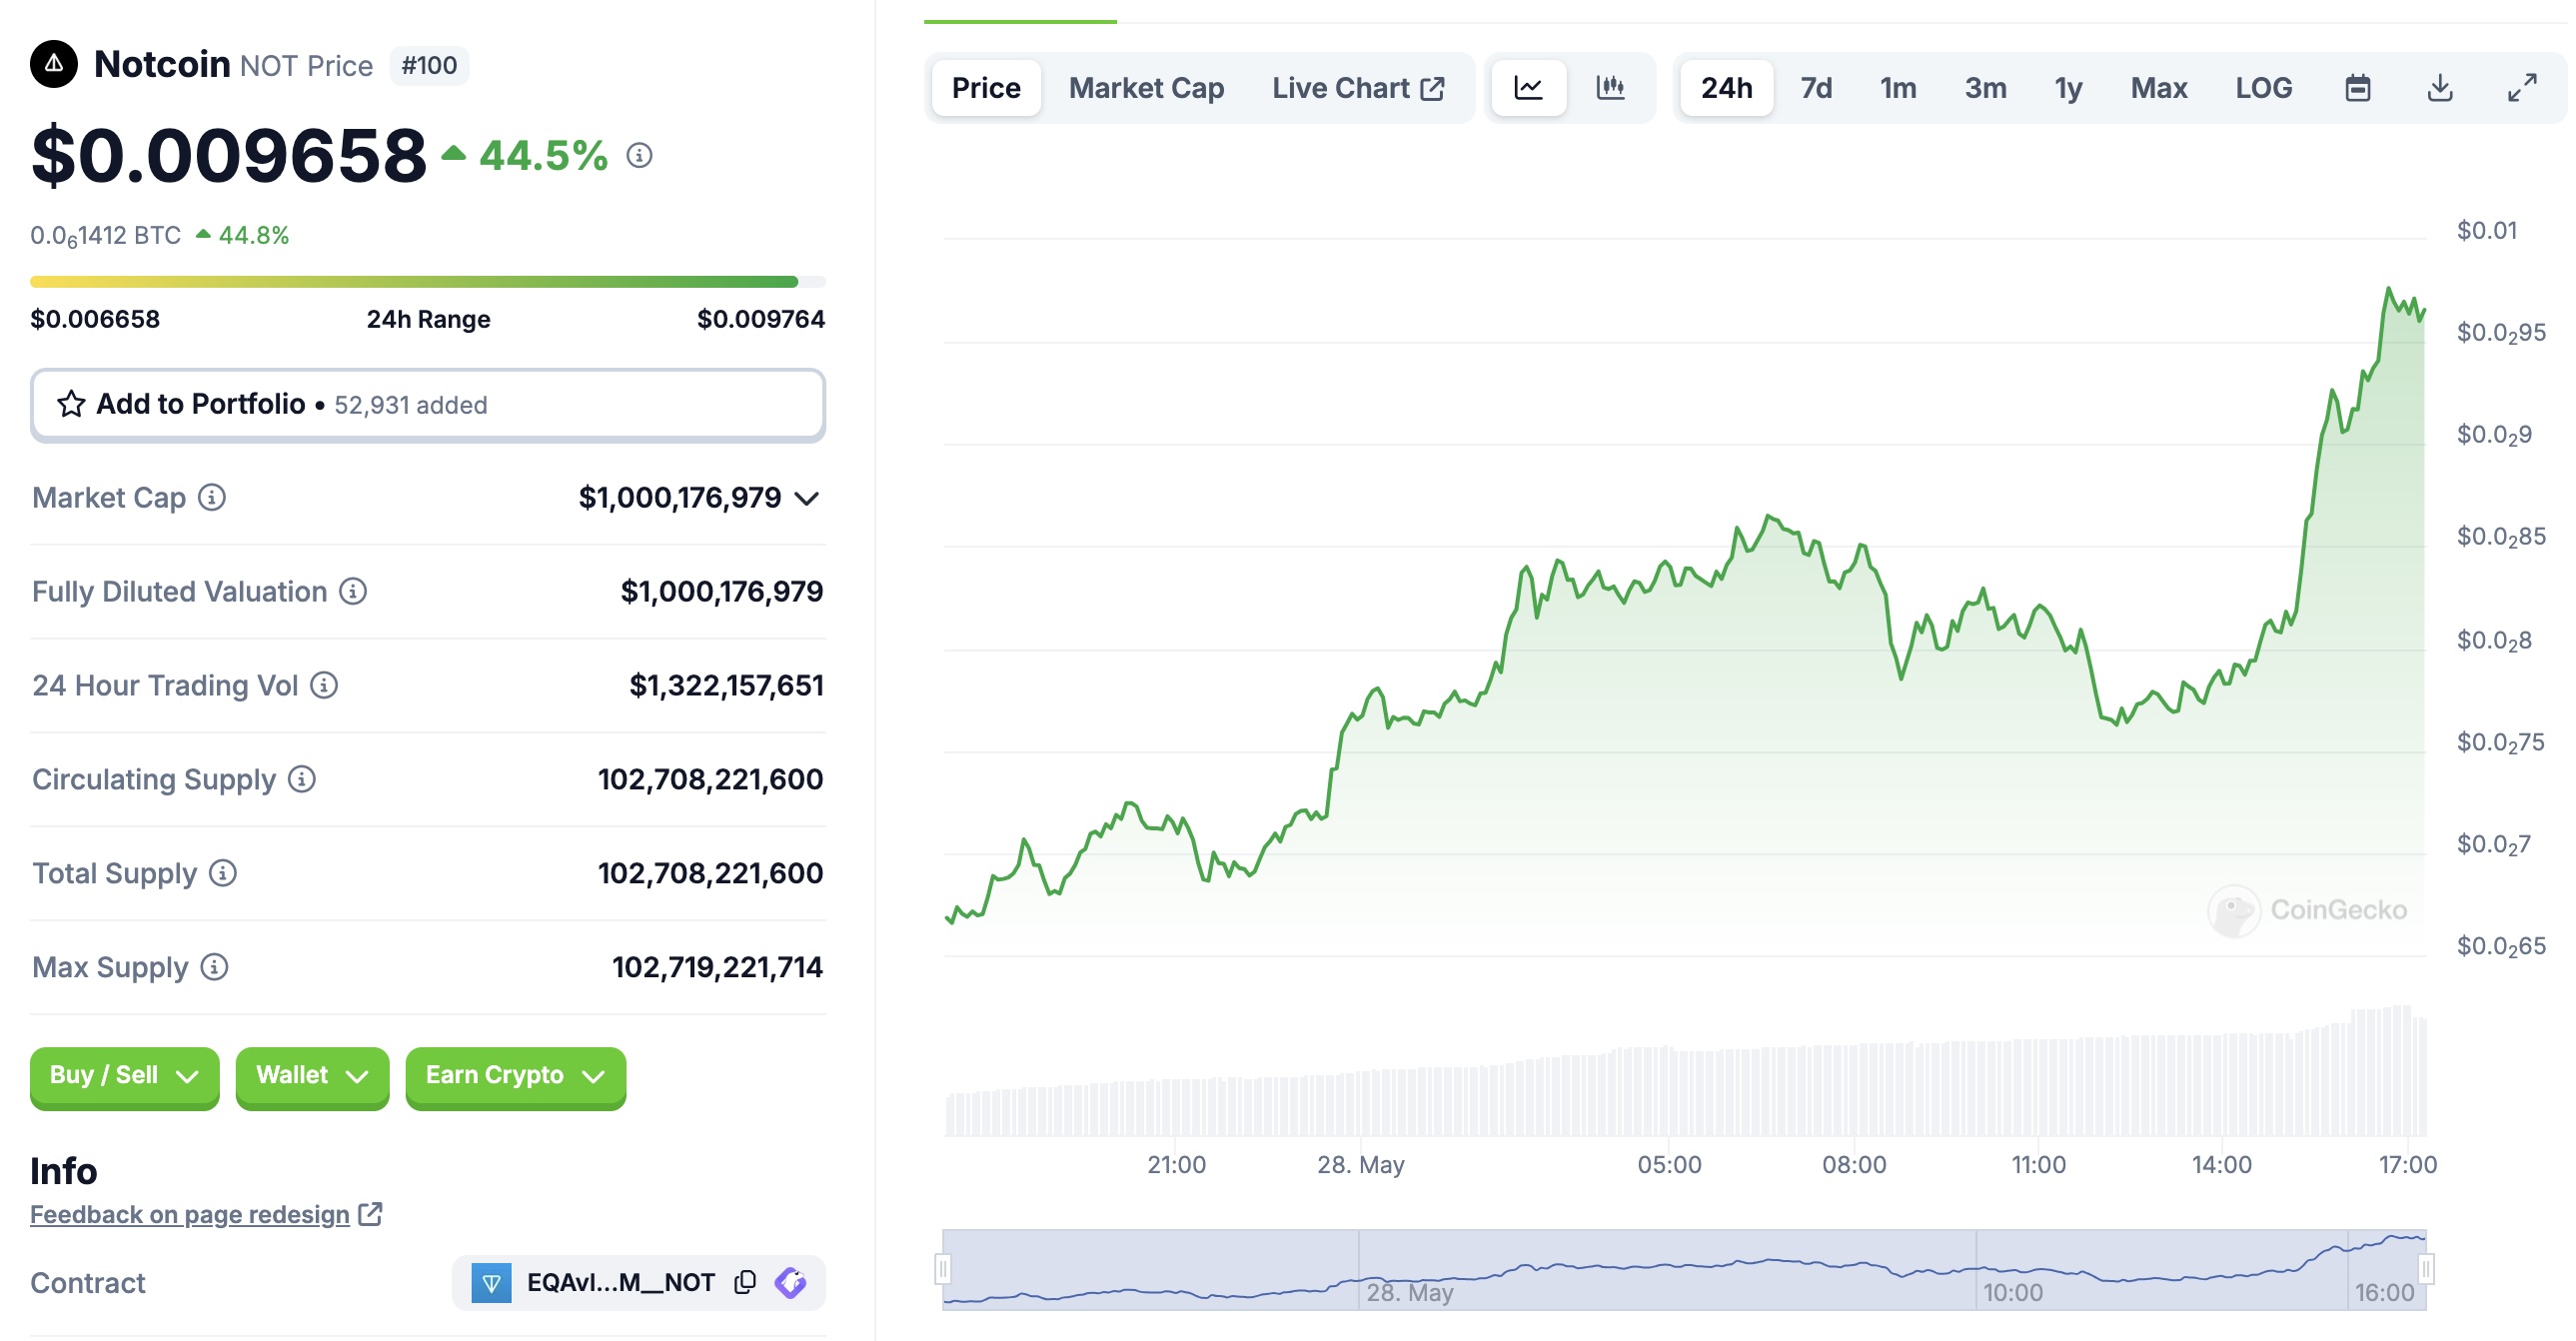The width and height of the screenshot is (2576, 1341).
Task: Open the calendar date range picker
Action: tap(2358, 88)
